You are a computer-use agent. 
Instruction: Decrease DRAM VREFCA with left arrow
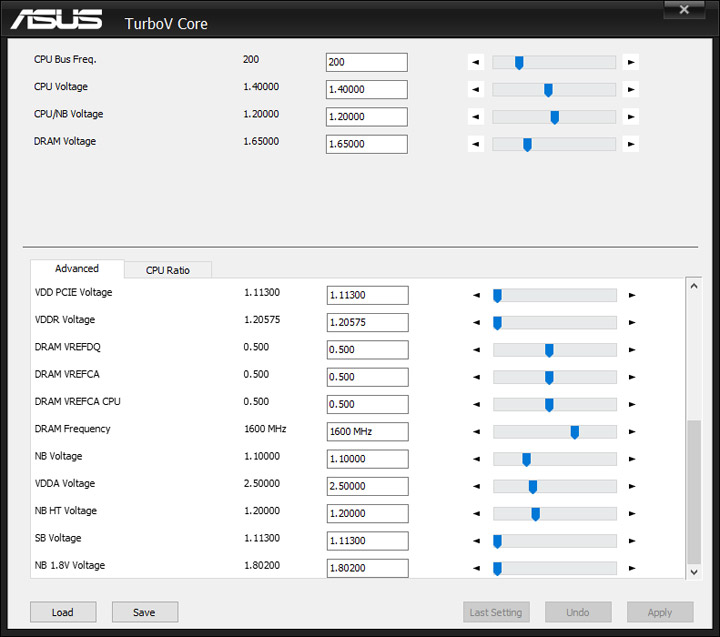pos(477,377)
